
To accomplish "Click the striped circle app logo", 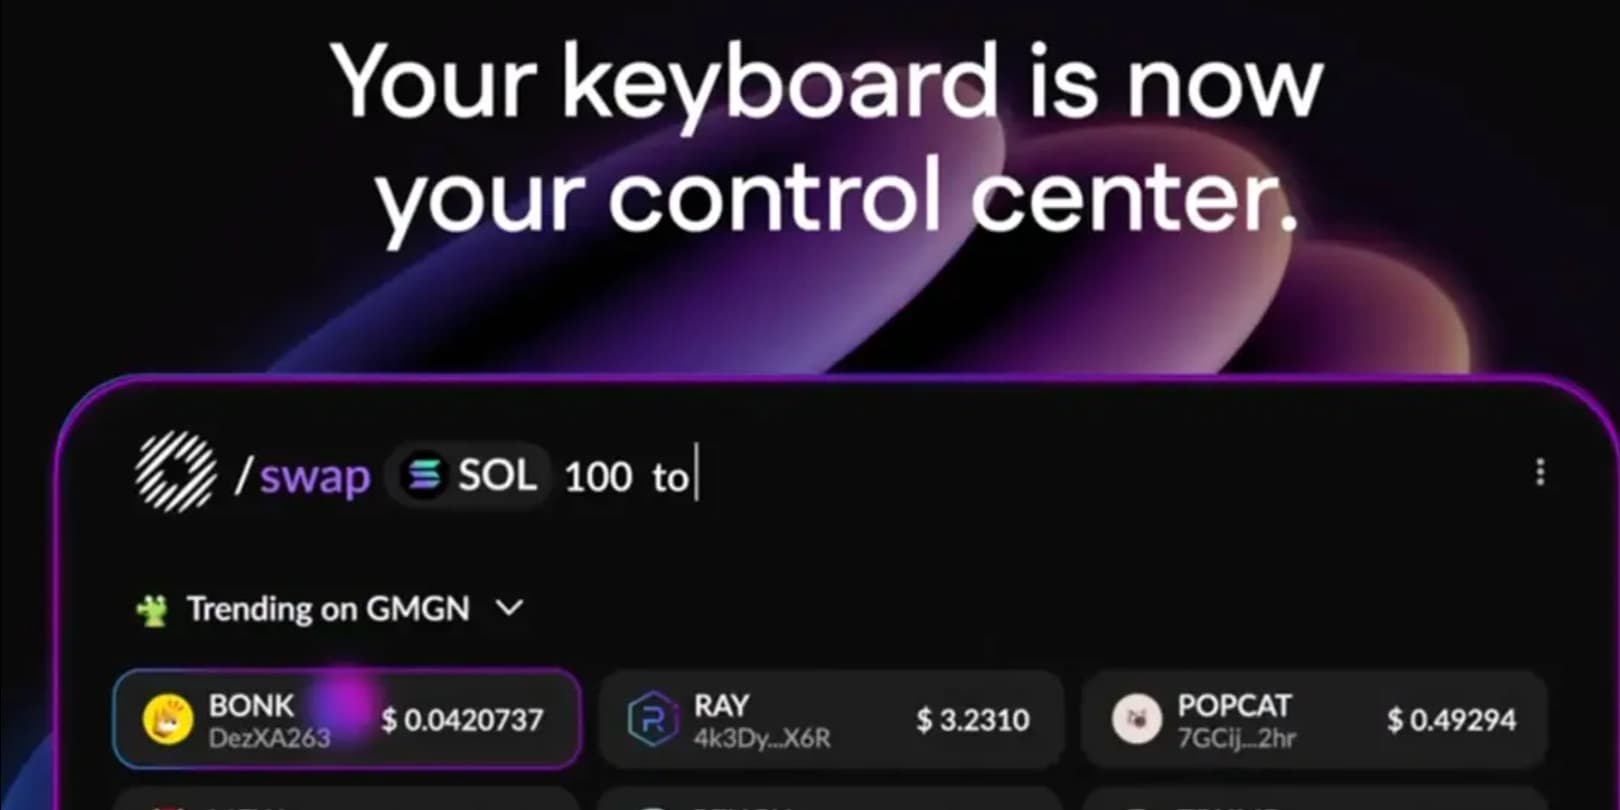I will tap(176, 472).
